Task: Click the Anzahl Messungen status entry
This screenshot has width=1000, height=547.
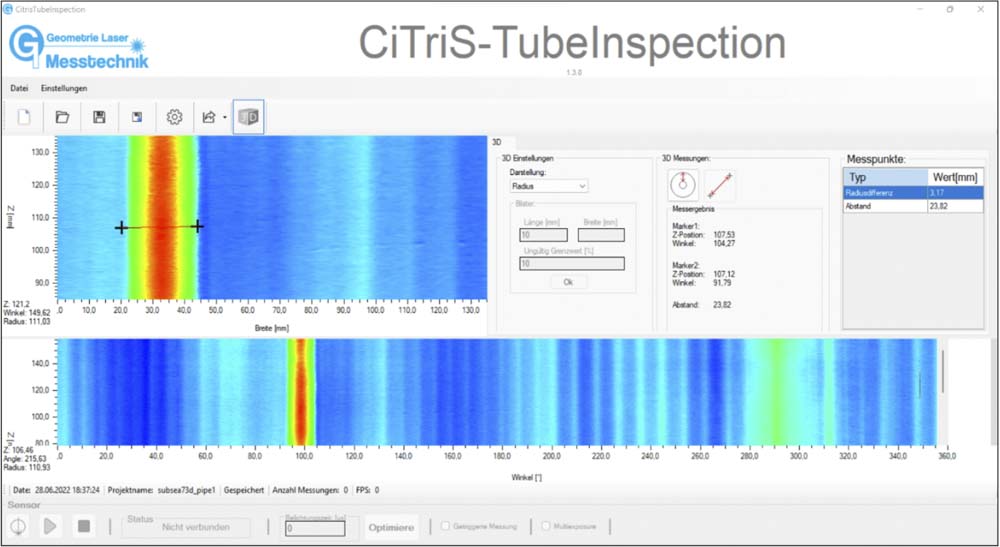Action: pyautogui.click(x=310, y=490)
